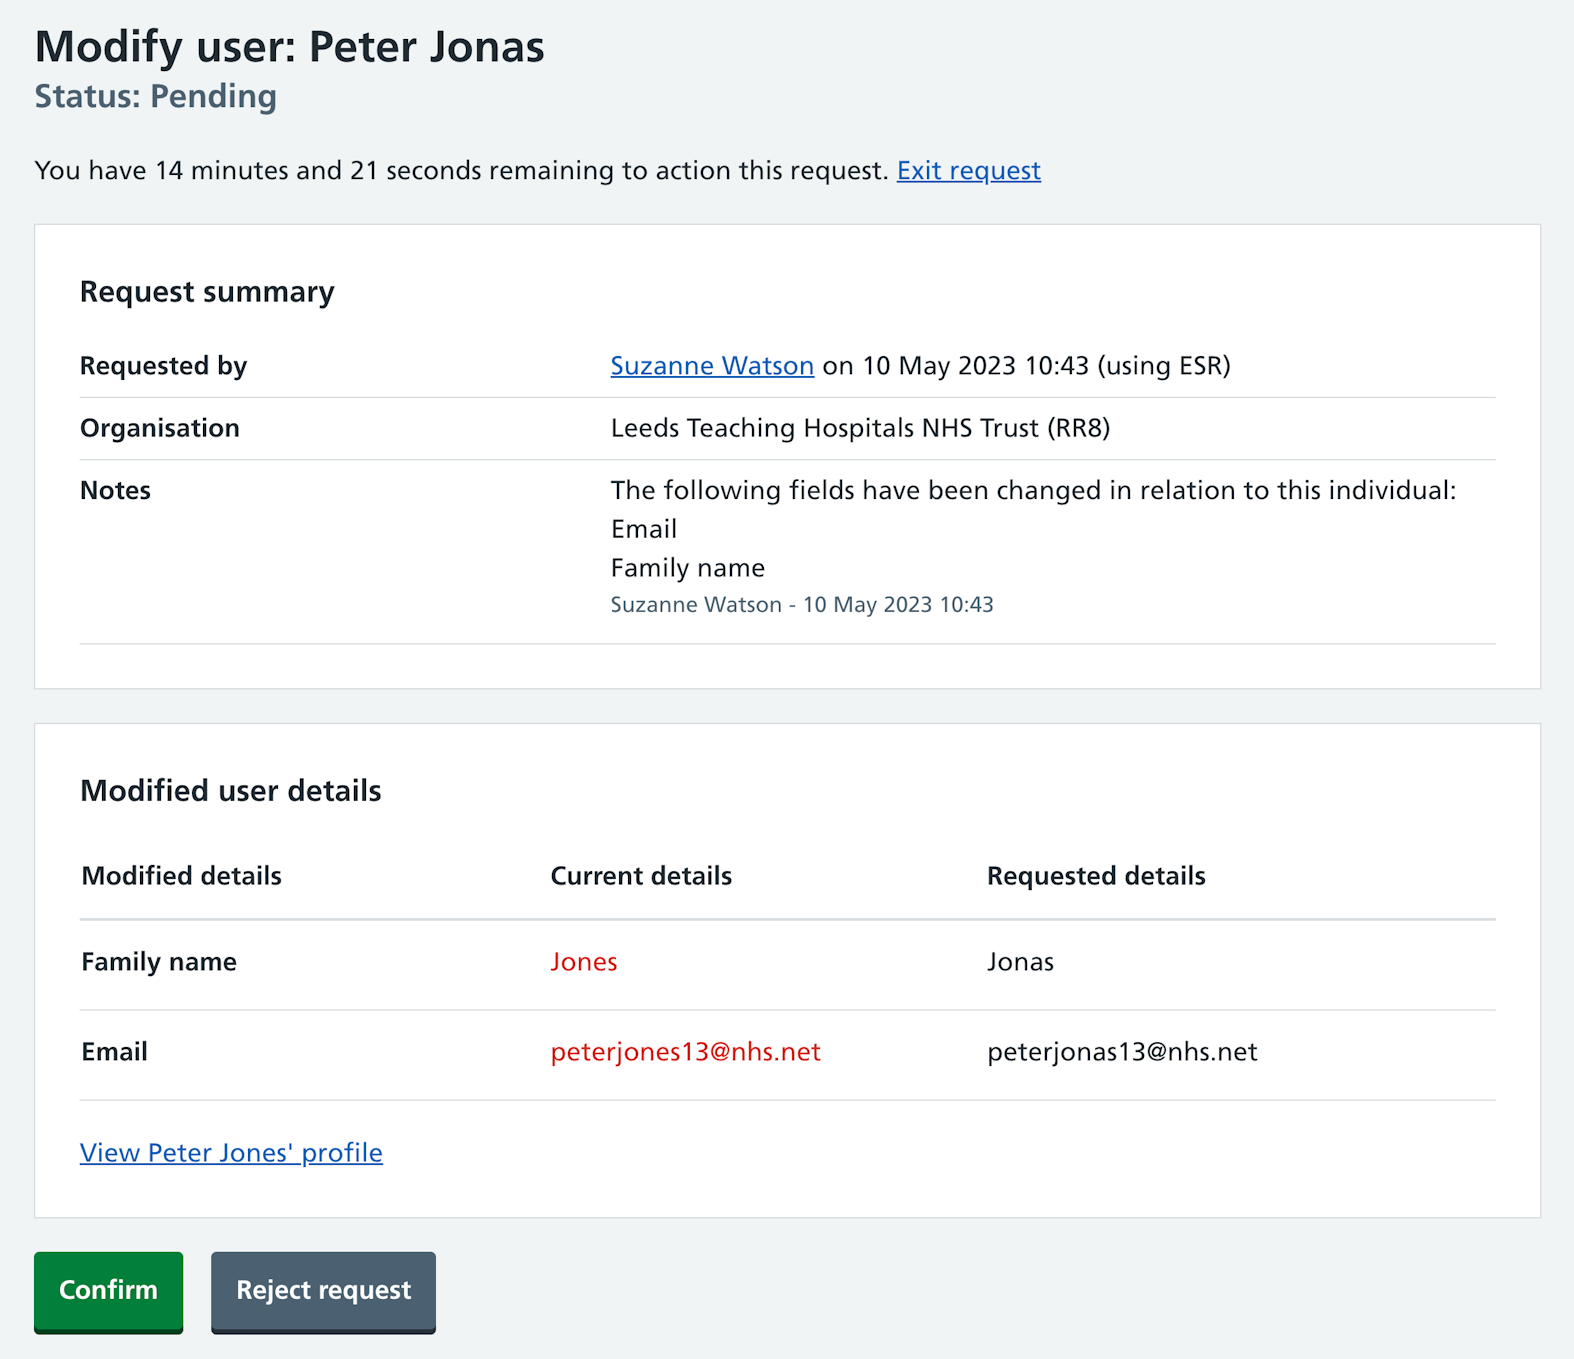This screenshot has height=1359, width=1574.
Task: Click the 'Family name' row label in table
Action: [159, 962]
